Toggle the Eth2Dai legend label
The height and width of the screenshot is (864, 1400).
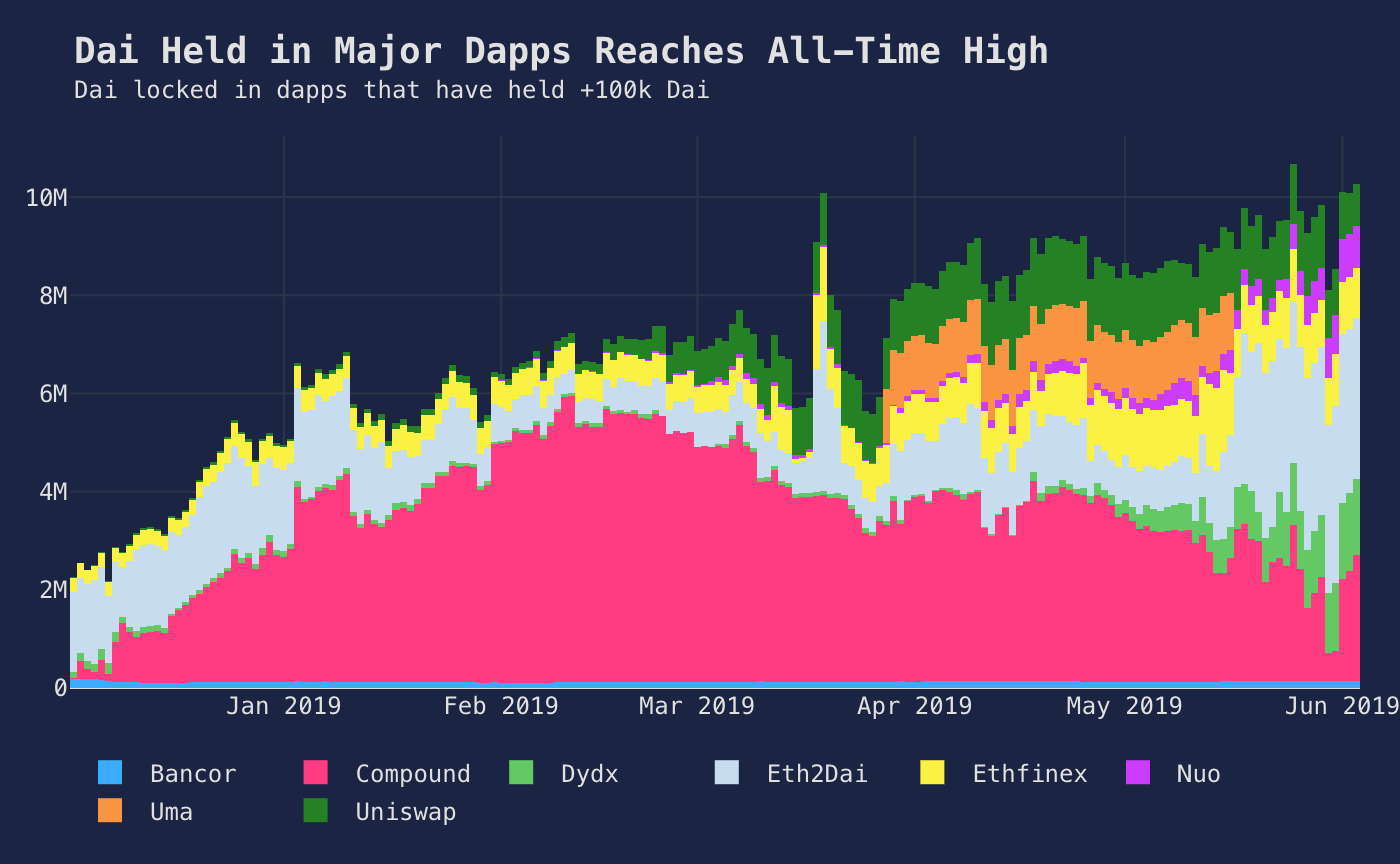coord(817,774)
